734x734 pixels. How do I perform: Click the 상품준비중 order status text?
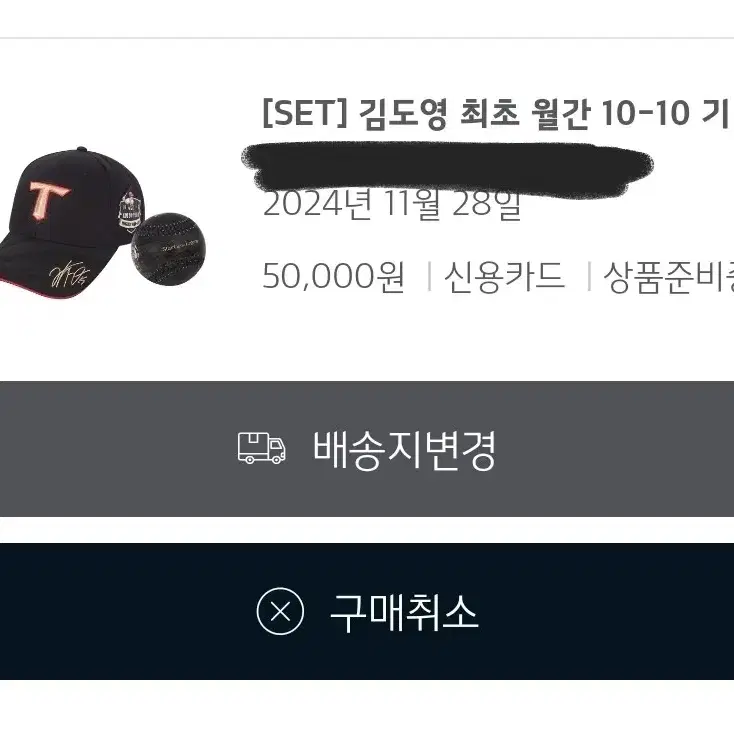click(x=668, y=277)
